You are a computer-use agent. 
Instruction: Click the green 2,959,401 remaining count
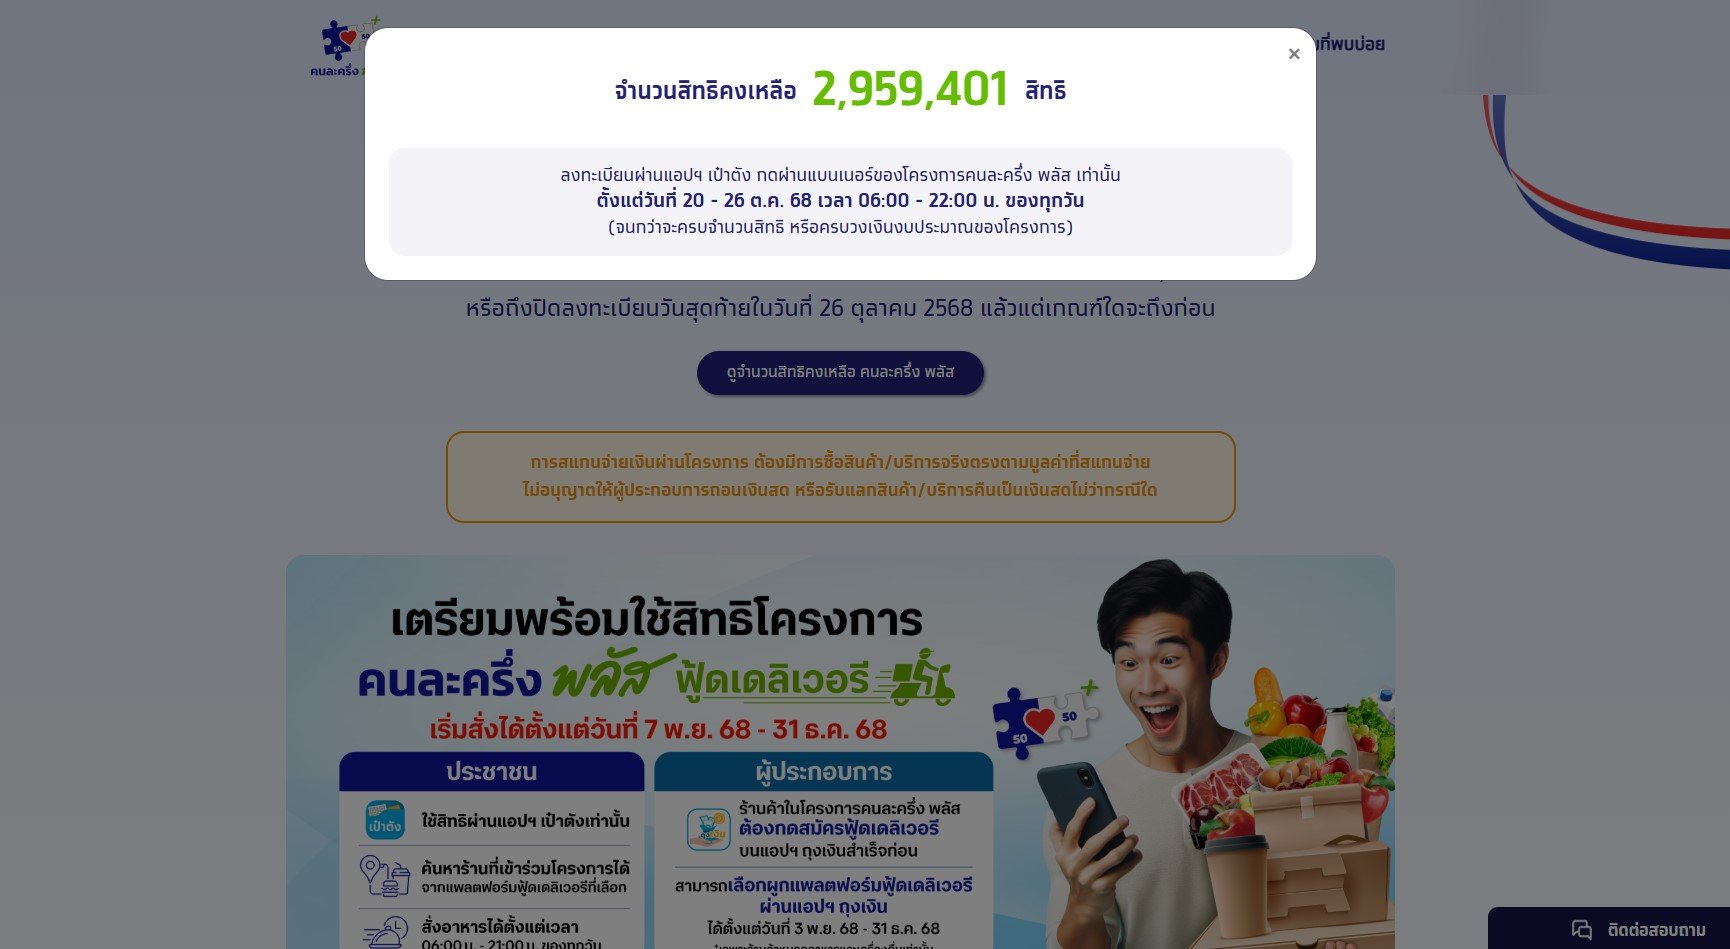point(910,89)
